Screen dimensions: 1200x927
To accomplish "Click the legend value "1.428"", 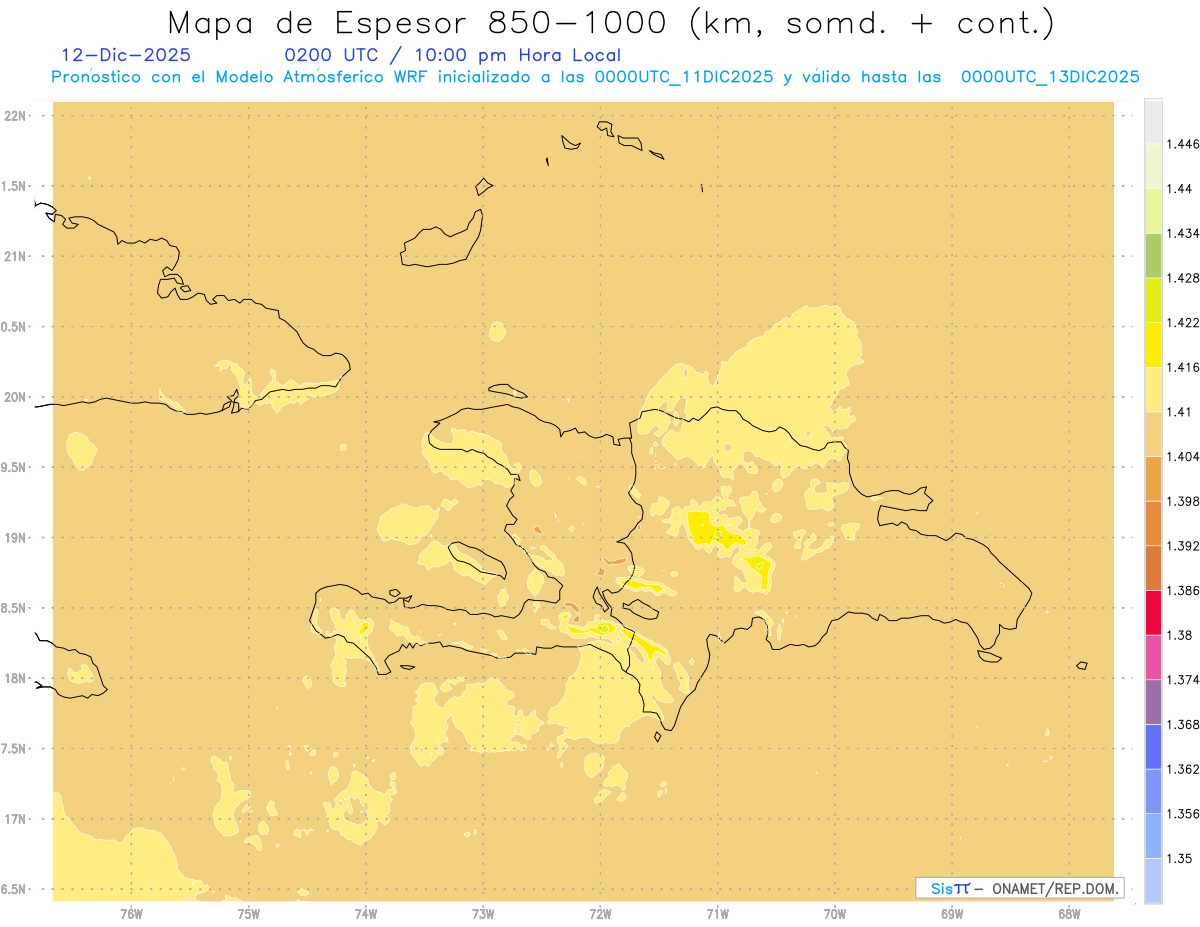I will click(1184, 278).
